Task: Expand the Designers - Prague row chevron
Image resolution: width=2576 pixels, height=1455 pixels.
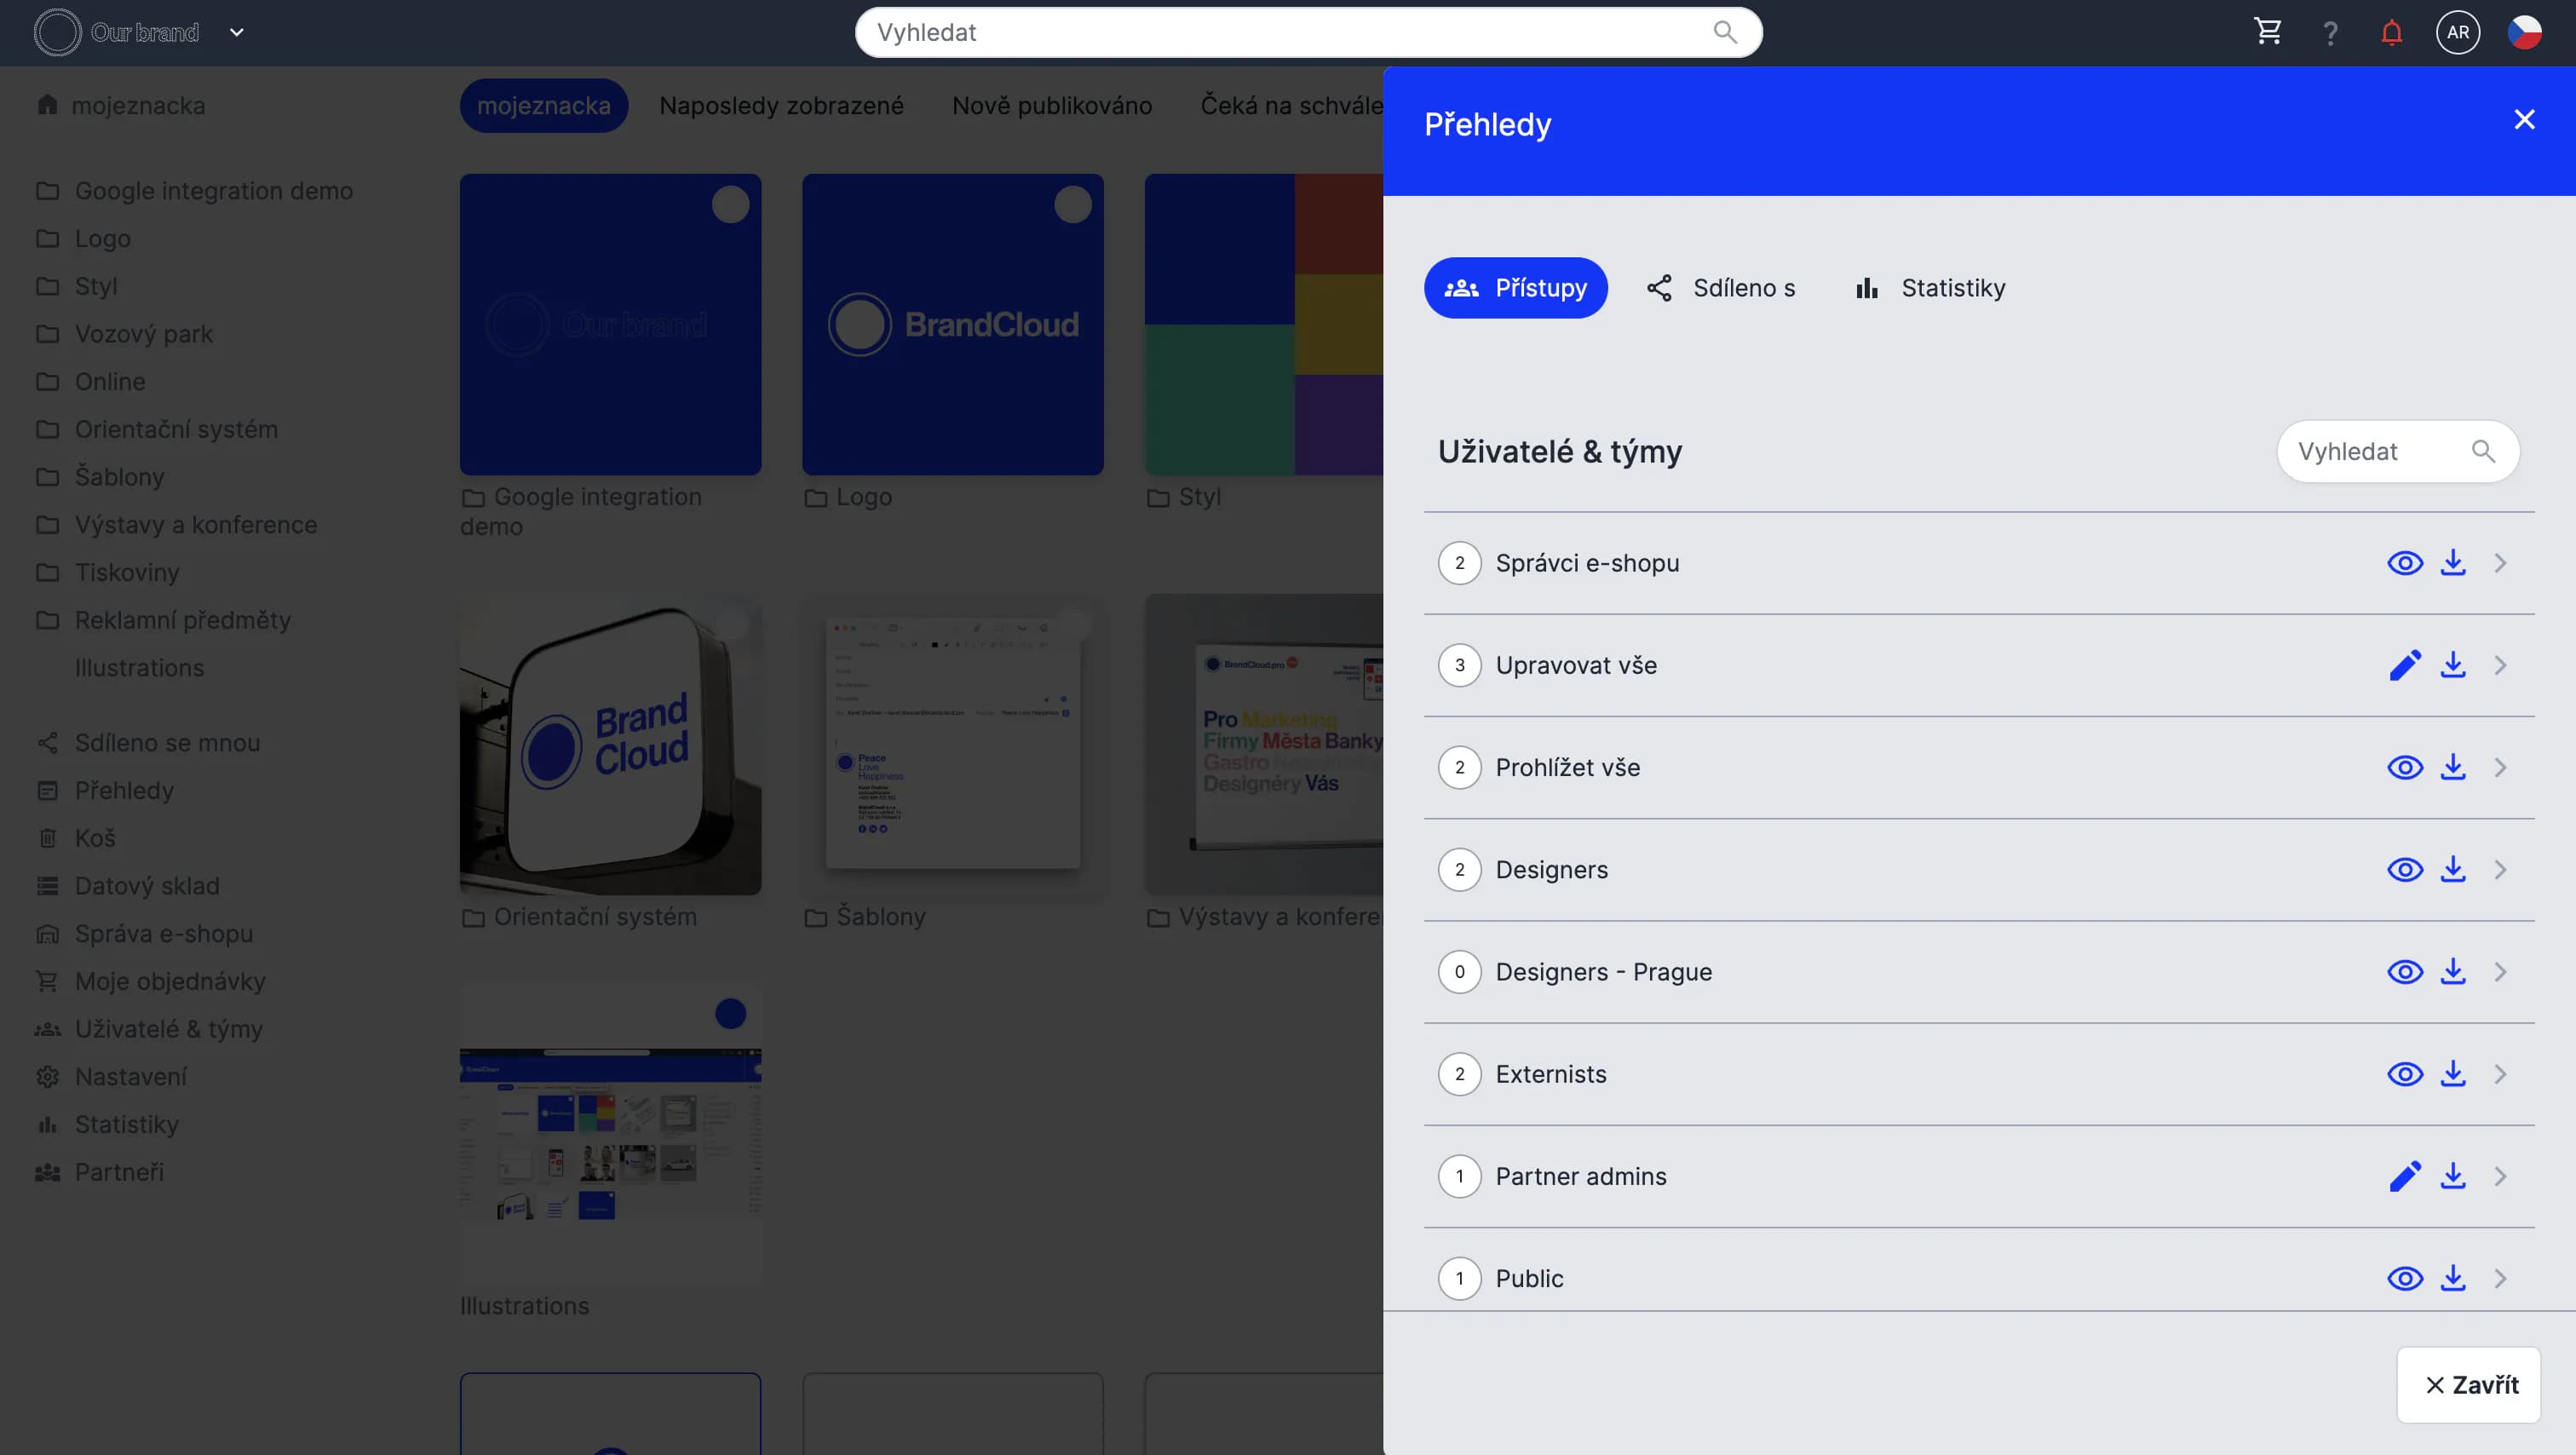Action: pyautogui.click(x=2500, y=972)
